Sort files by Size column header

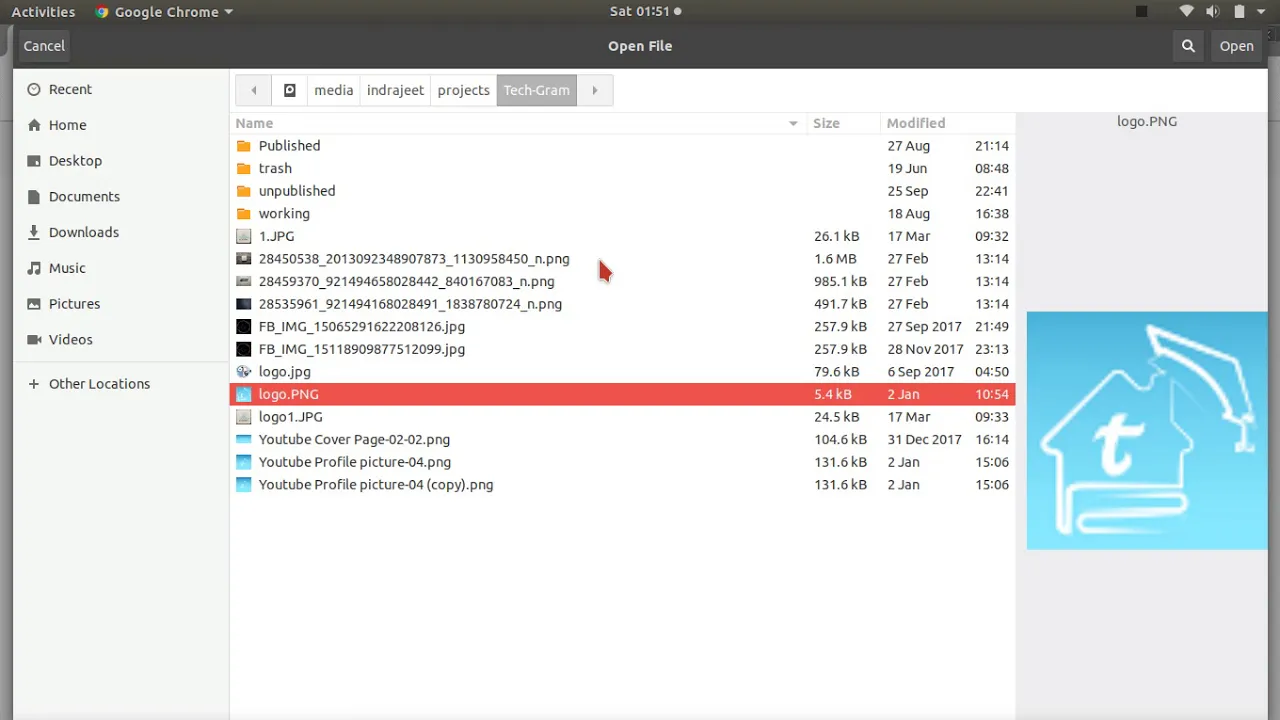click(844, 123)
